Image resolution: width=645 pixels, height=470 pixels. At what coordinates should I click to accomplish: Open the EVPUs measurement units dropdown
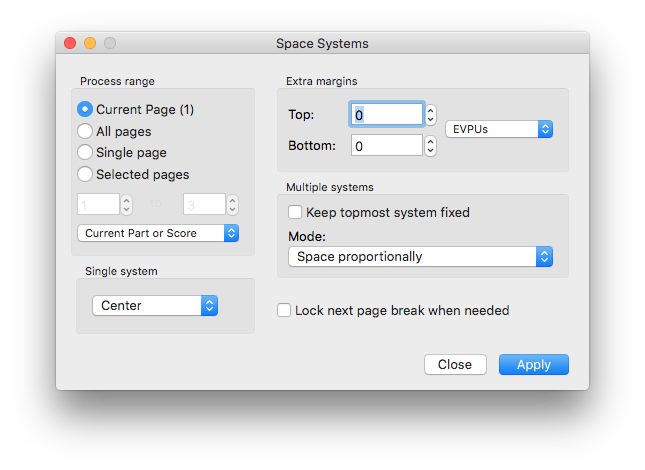click(x=499, y=129)
